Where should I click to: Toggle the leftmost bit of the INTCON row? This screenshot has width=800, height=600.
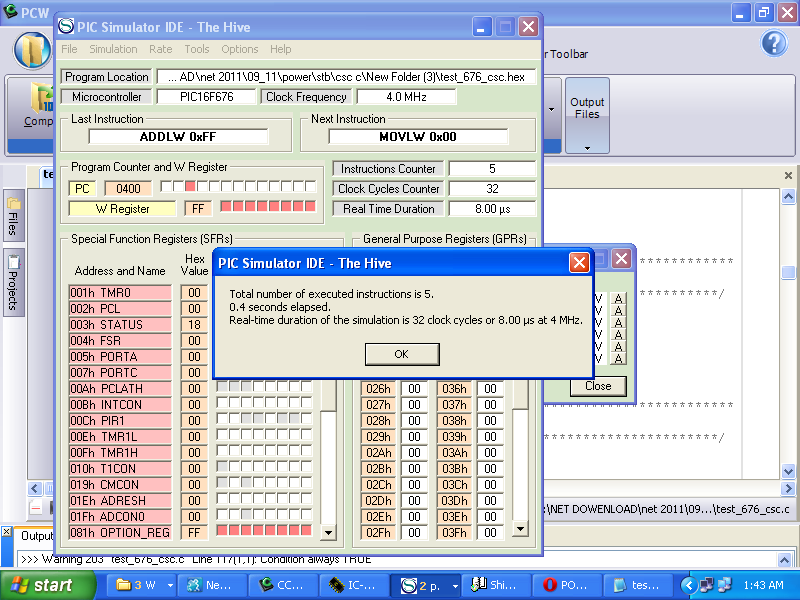coord(222,403)
